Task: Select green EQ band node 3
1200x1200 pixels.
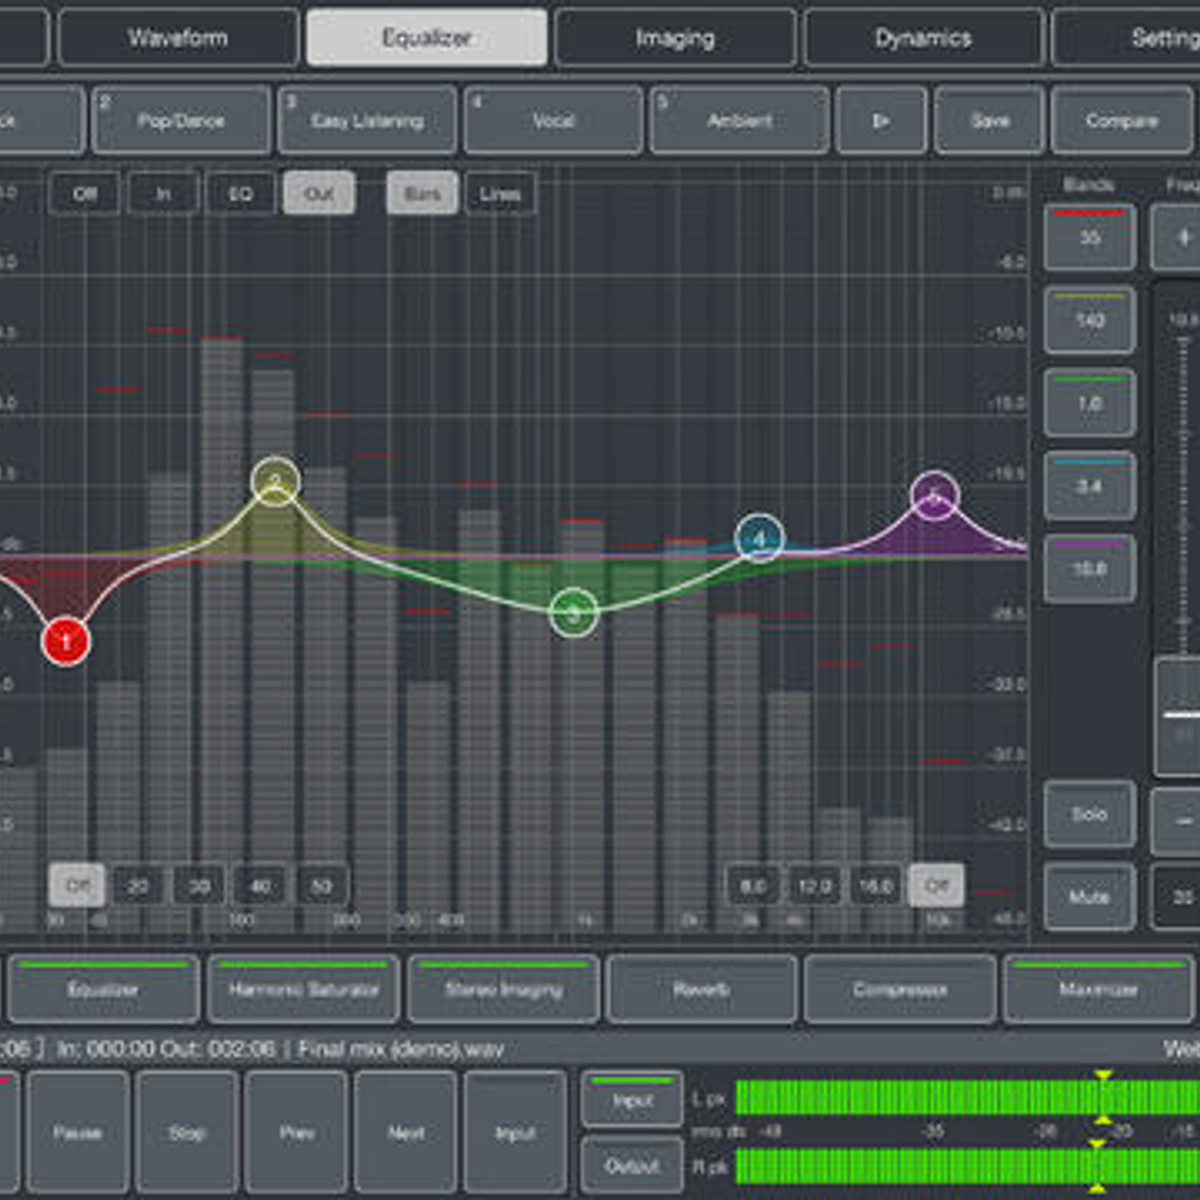Action: click(574, 613)
